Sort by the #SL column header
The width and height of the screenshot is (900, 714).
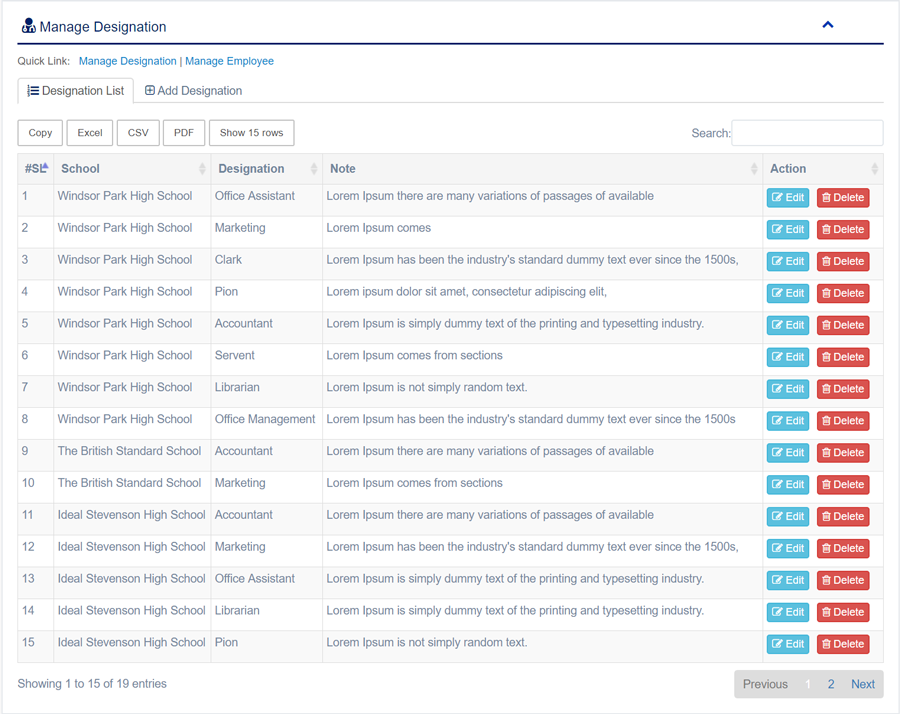tap(36, 169)
